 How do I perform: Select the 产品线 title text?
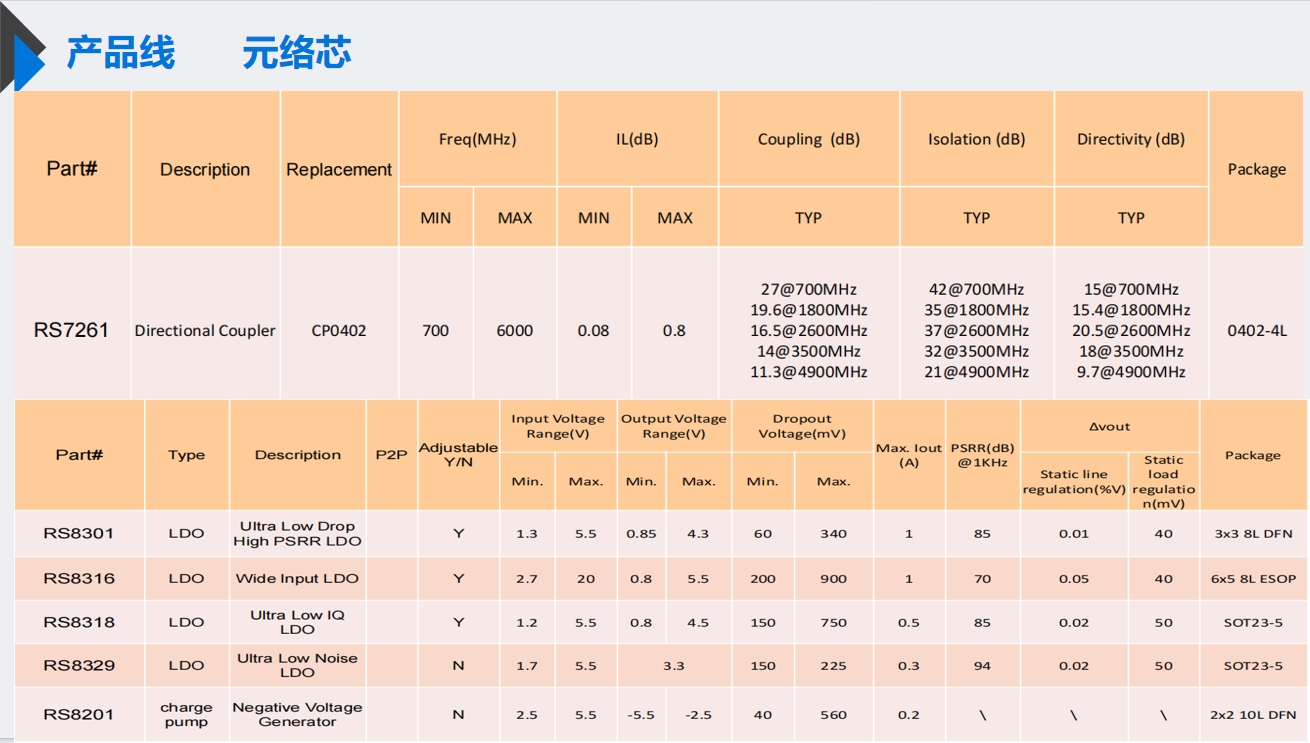120,53
